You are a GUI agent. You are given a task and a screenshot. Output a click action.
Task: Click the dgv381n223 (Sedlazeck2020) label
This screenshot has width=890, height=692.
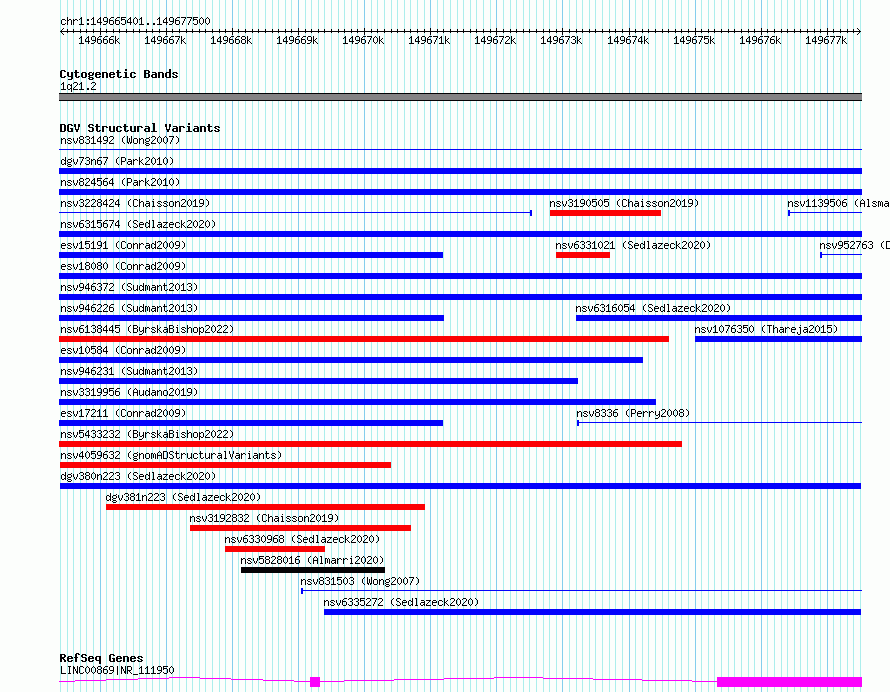(183, 497)
